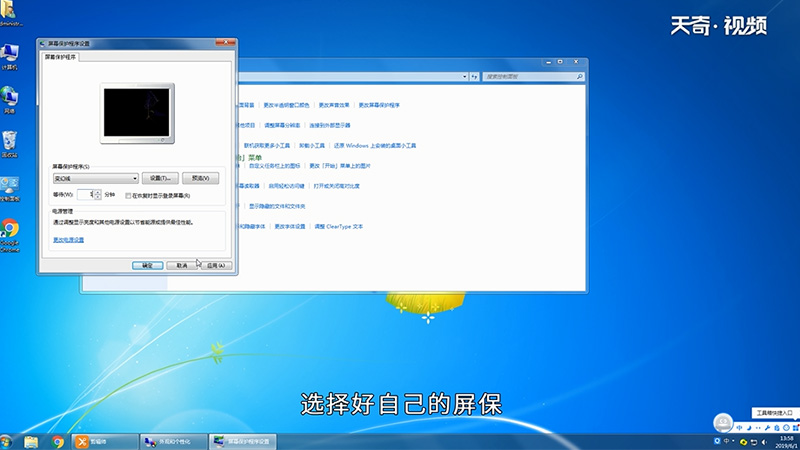Open the Control Panel desktop icon
The height and width of the screenshot is (450, 800).
[x=10, y=189]
